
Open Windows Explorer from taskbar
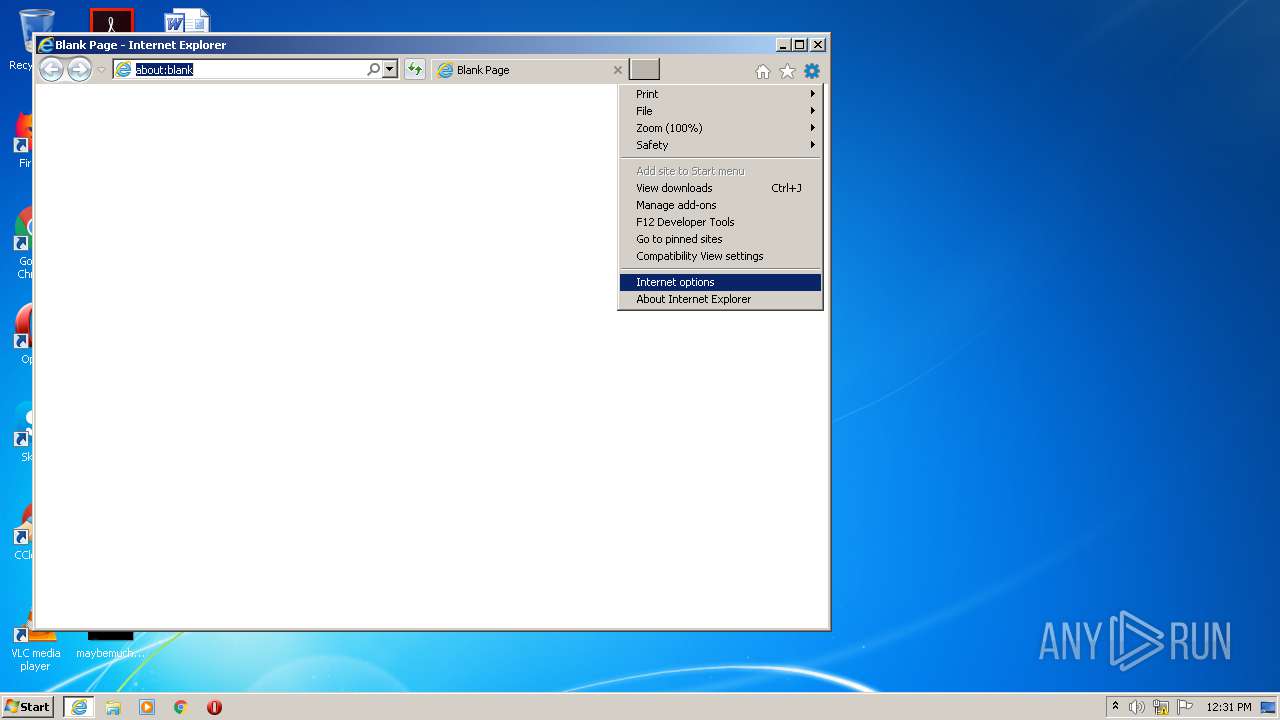tap(113, 707)
